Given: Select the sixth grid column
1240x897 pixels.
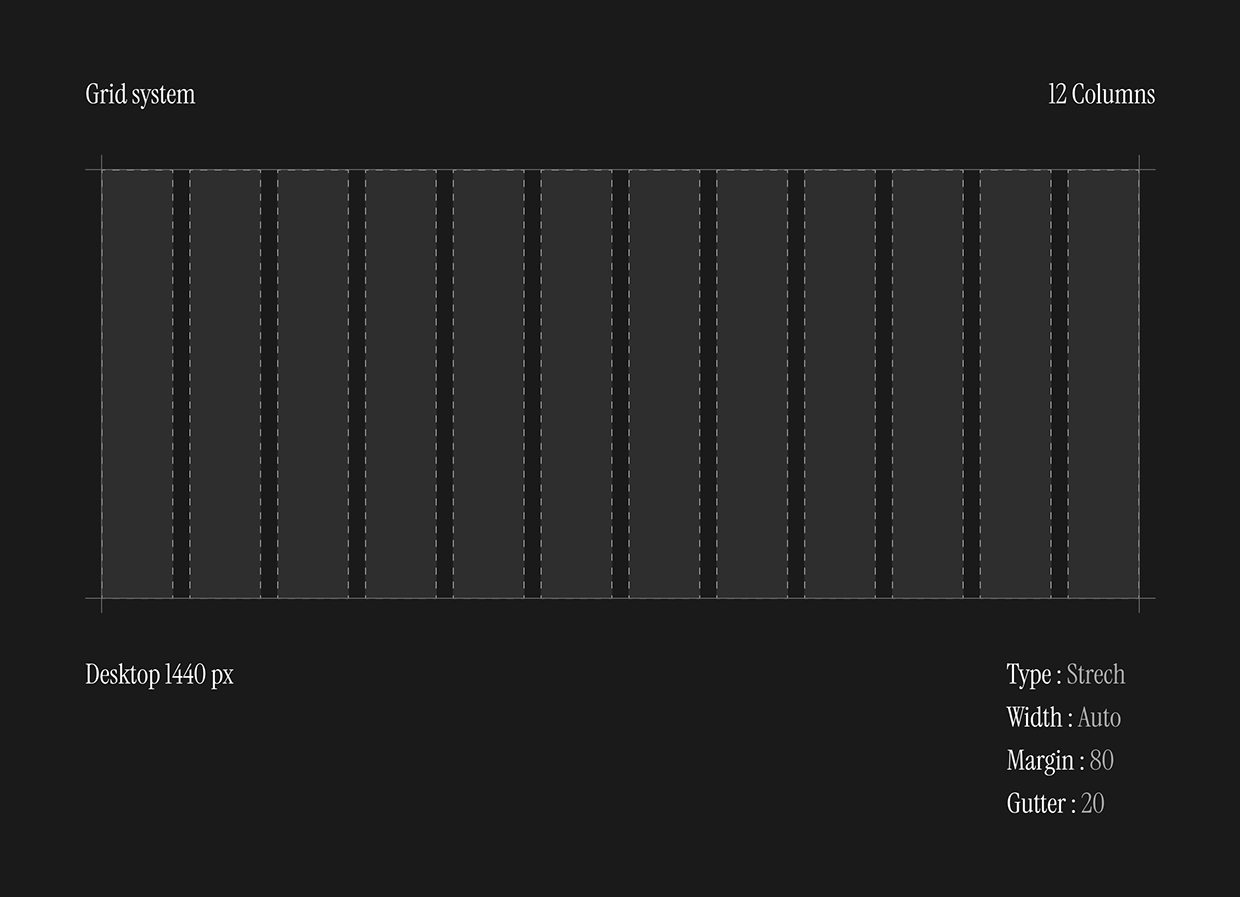Looking at the screenshot, I should point(576,384).
